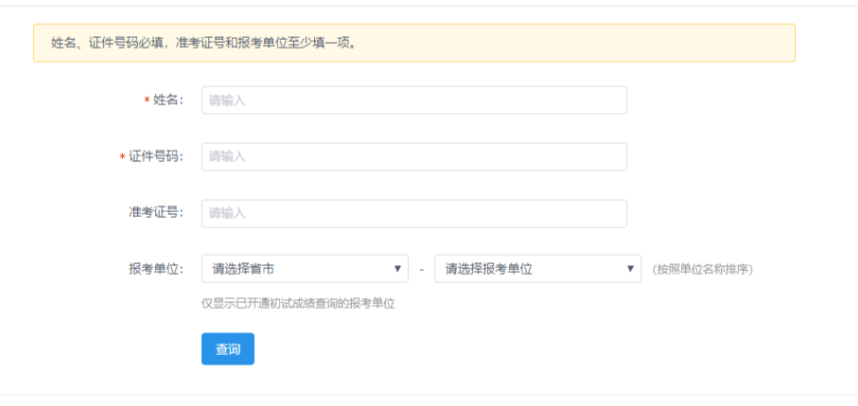Screen dimensions: 858x406
Task: Click the arrow on the 省市 selector
Action: [398, 269]
